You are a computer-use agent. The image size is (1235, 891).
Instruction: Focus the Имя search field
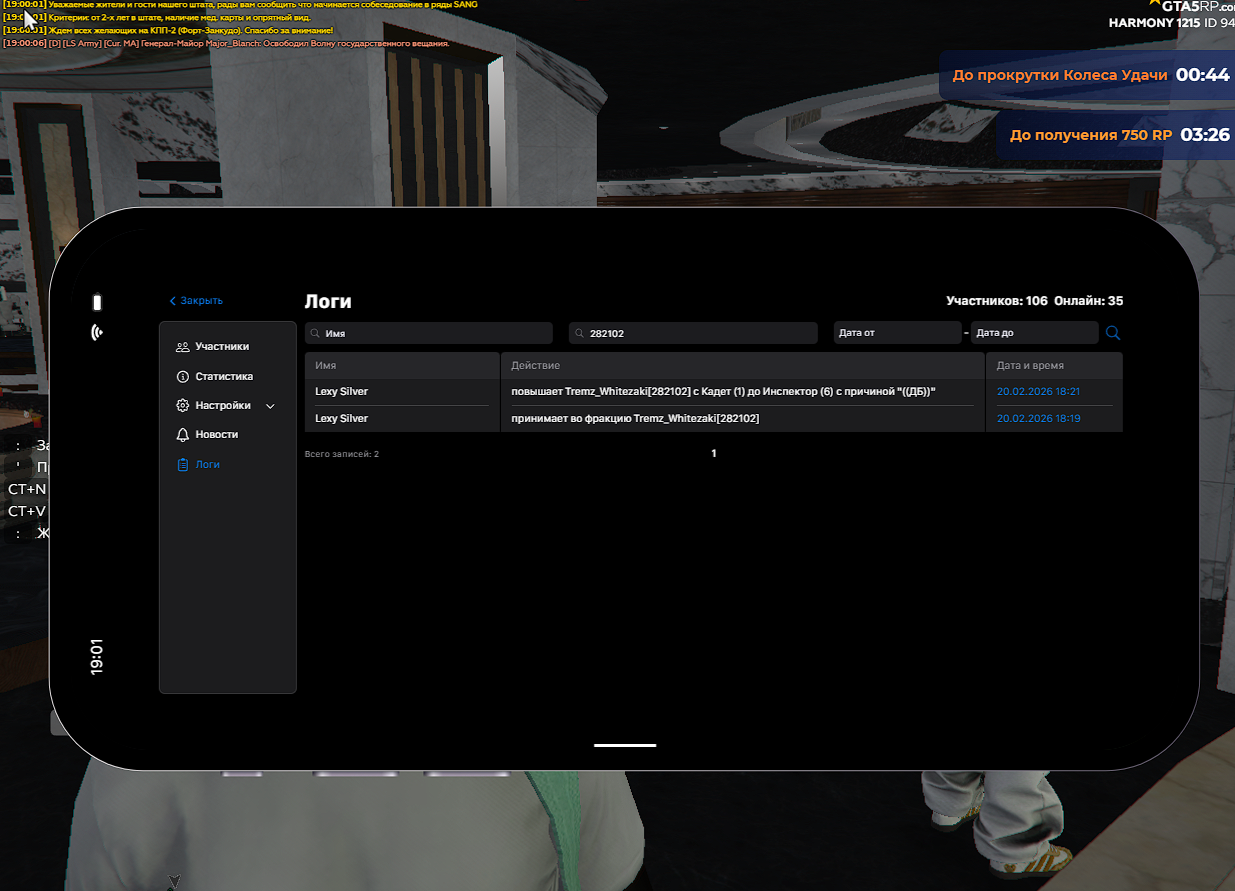[429, 333]
